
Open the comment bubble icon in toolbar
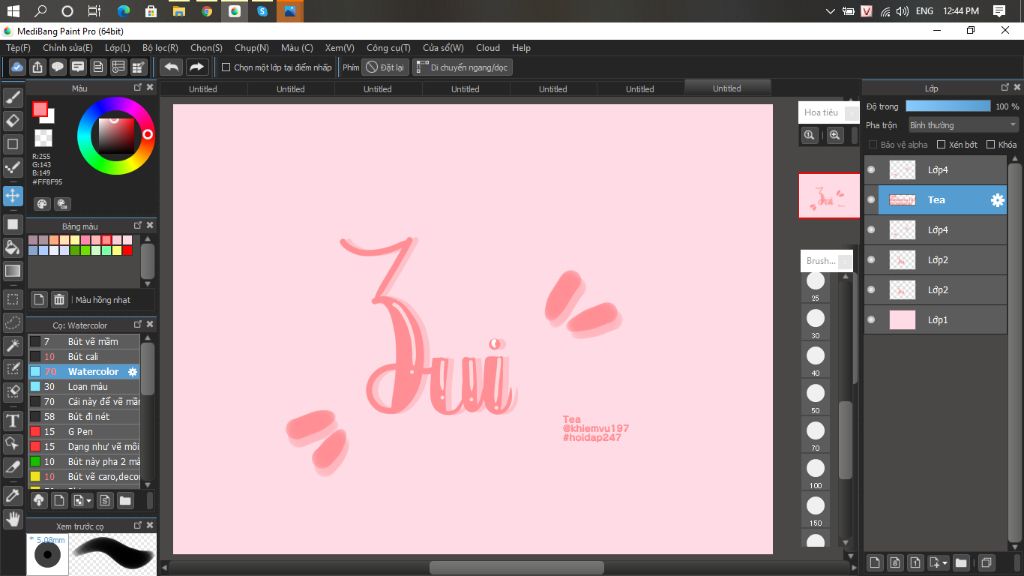point(57,67)
